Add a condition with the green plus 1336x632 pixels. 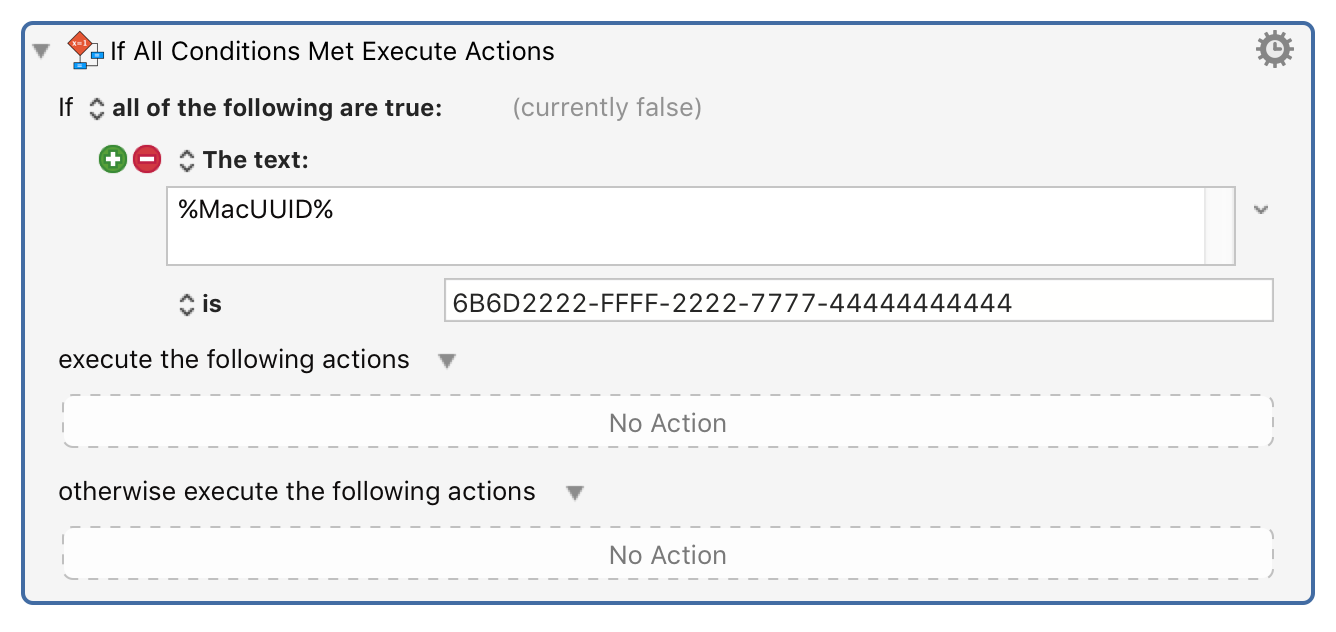113,159
